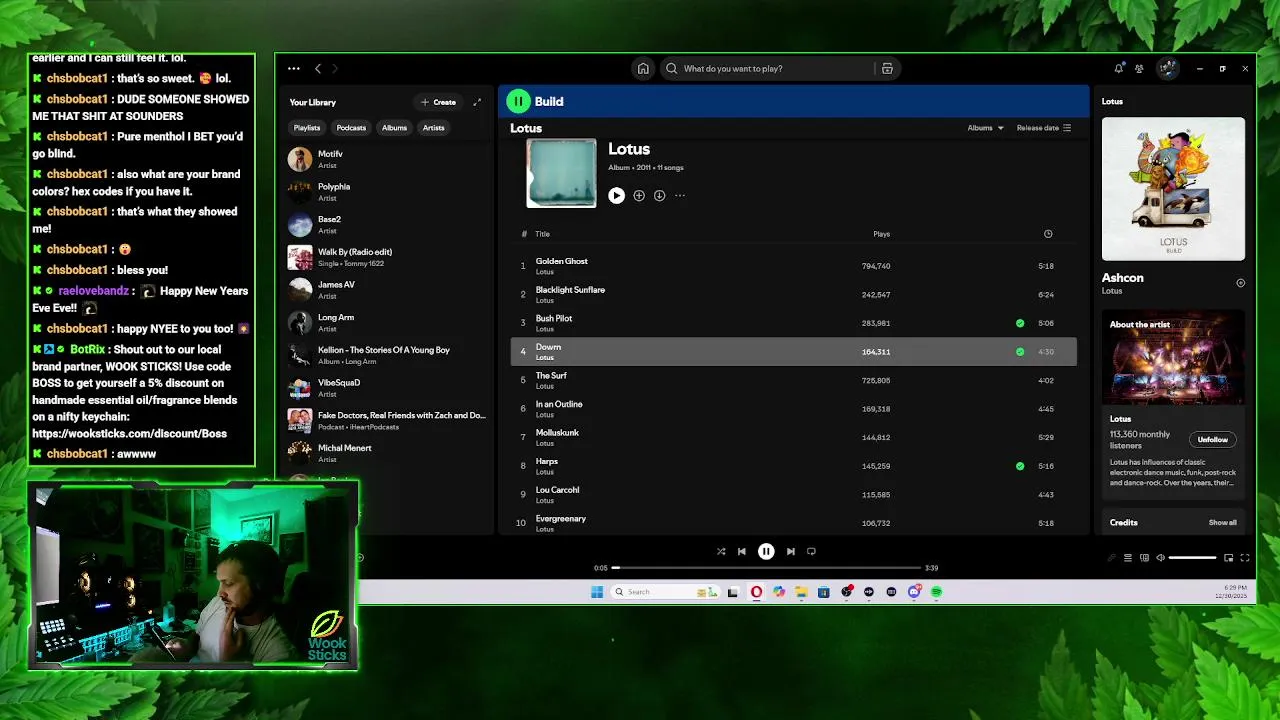Open Opera browser from the taskbar
This screenshot has height=720, width=1280.
pos(756,592)
